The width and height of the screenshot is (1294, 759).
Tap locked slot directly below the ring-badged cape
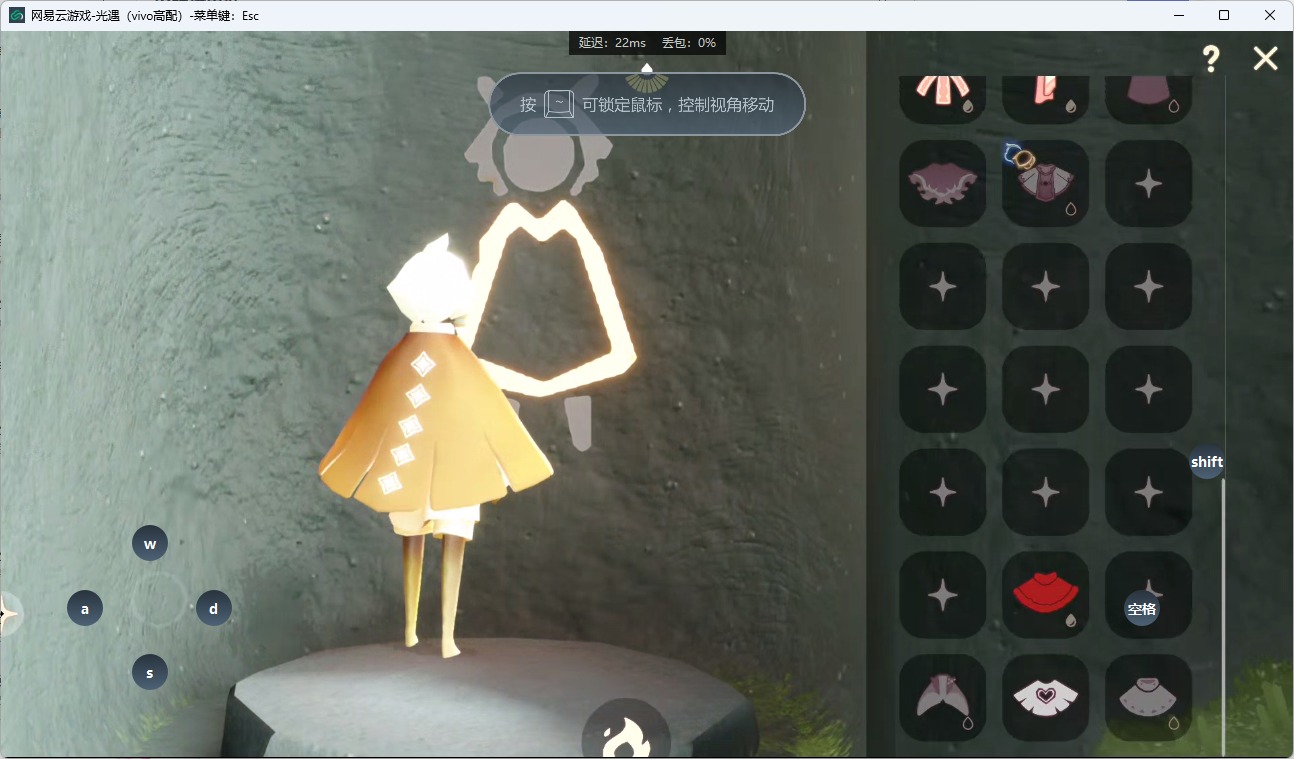click(1046, 287)
